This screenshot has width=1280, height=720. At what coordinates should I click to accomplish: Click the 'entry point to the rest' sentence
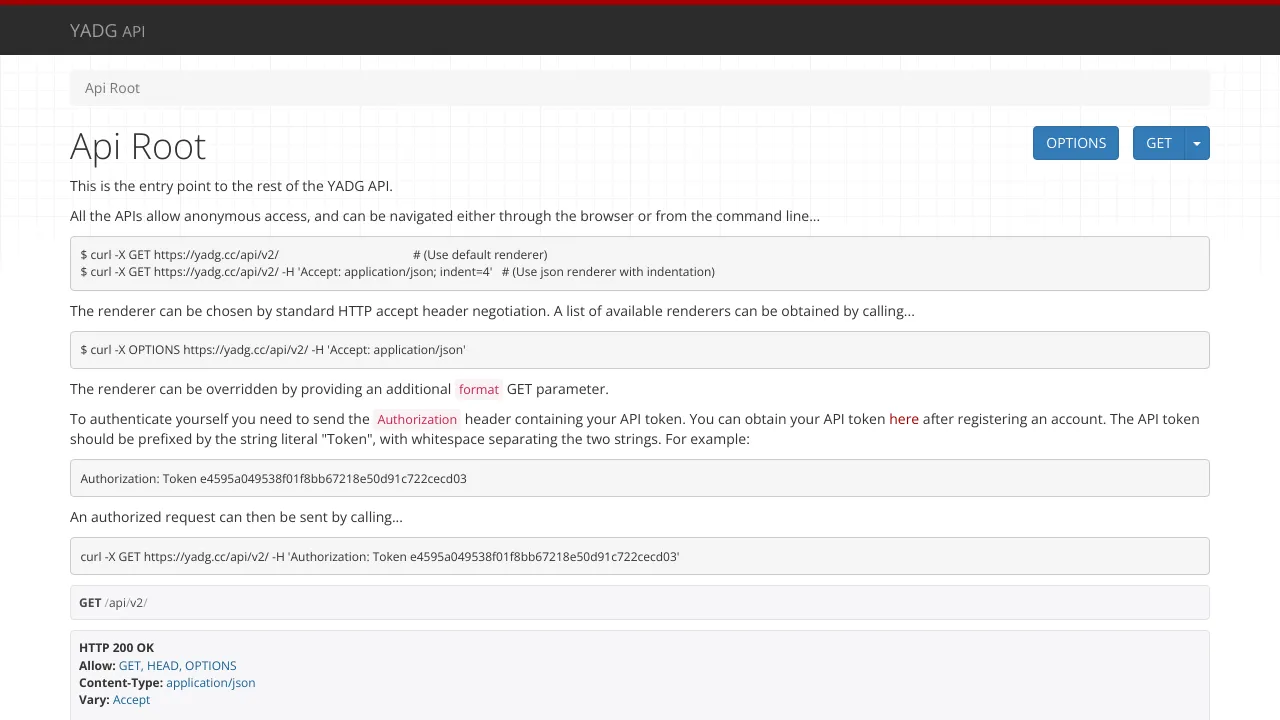[x=231, y=186]
